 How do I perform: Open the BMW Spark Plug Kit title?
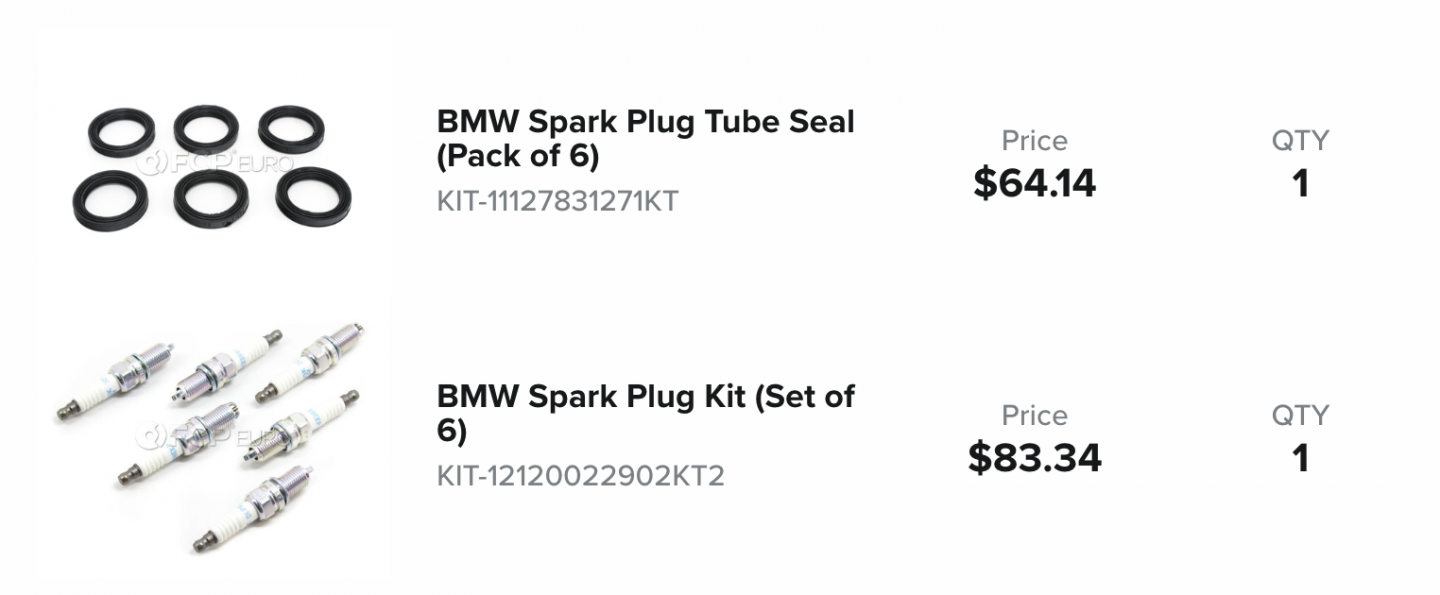645,412
